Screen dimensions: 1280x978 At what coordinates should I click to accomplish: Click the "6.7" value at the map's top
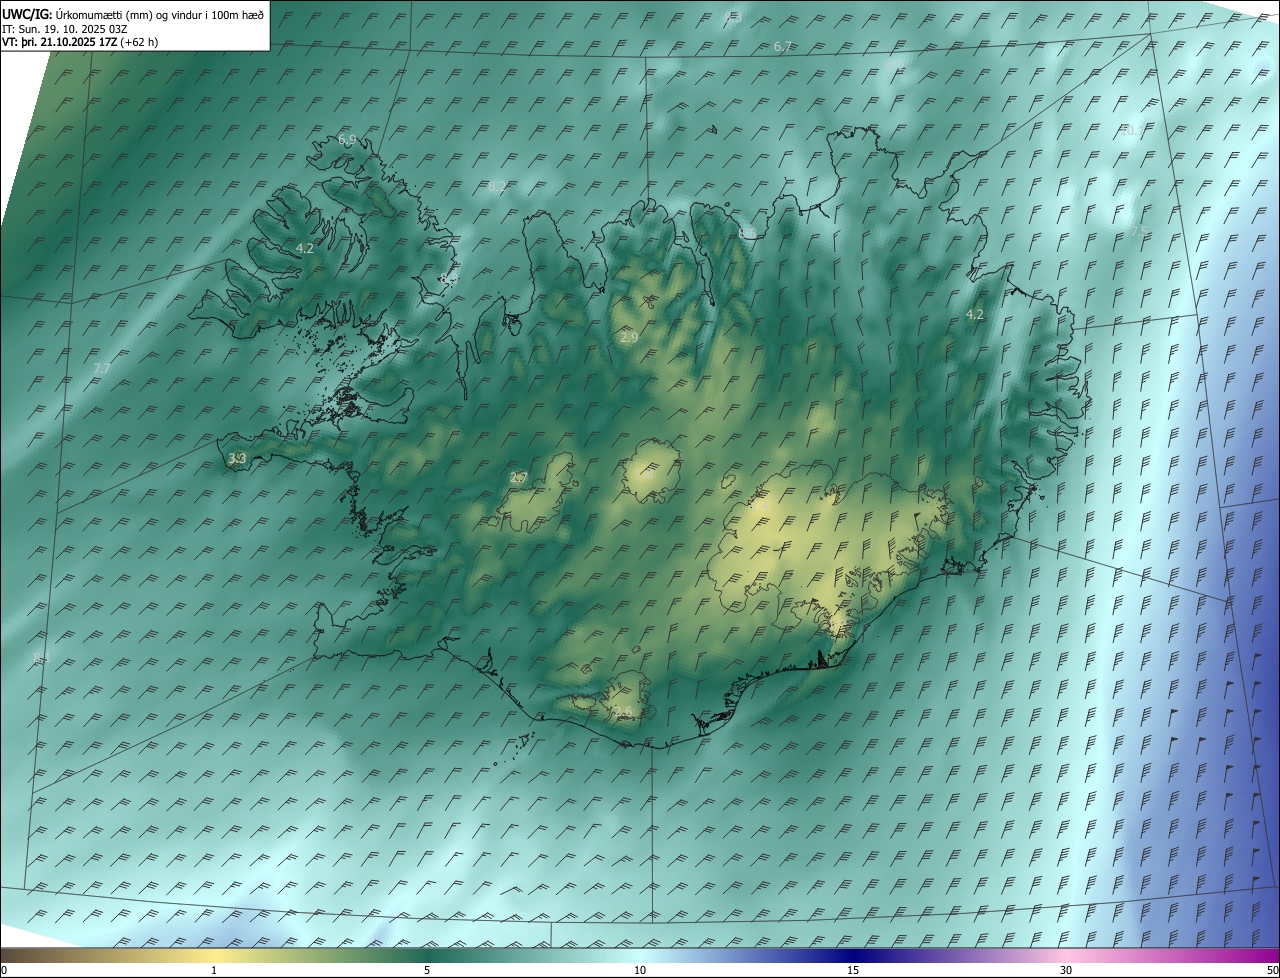[783, 47]
